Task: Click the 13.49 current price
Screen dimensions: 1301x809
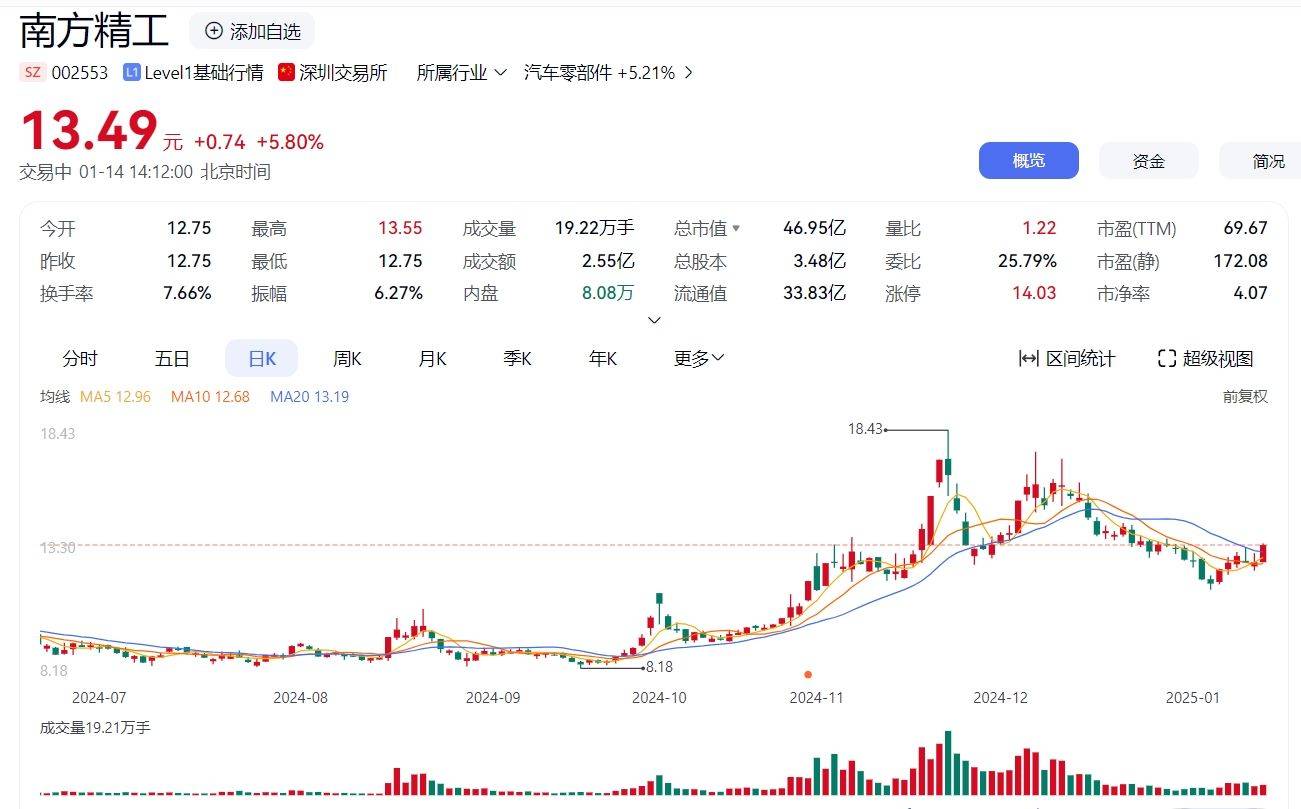Action: pyautogui.click(x=89, y=130)
